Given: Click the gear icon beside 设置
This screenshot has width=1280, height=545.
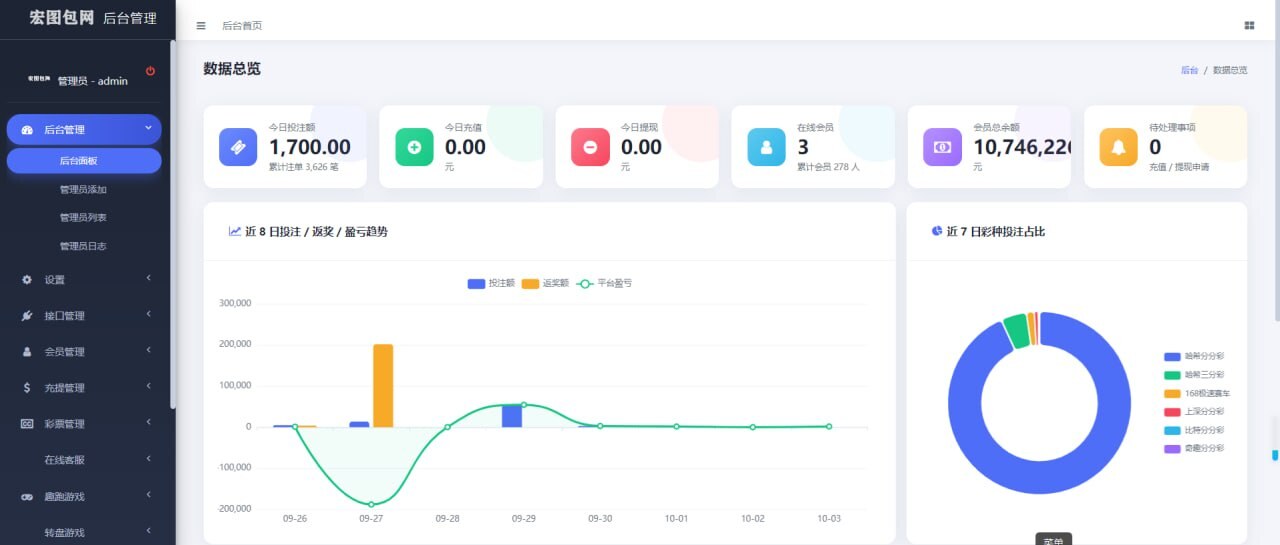Looking at the screenshot, I should [x=27, y=280].
